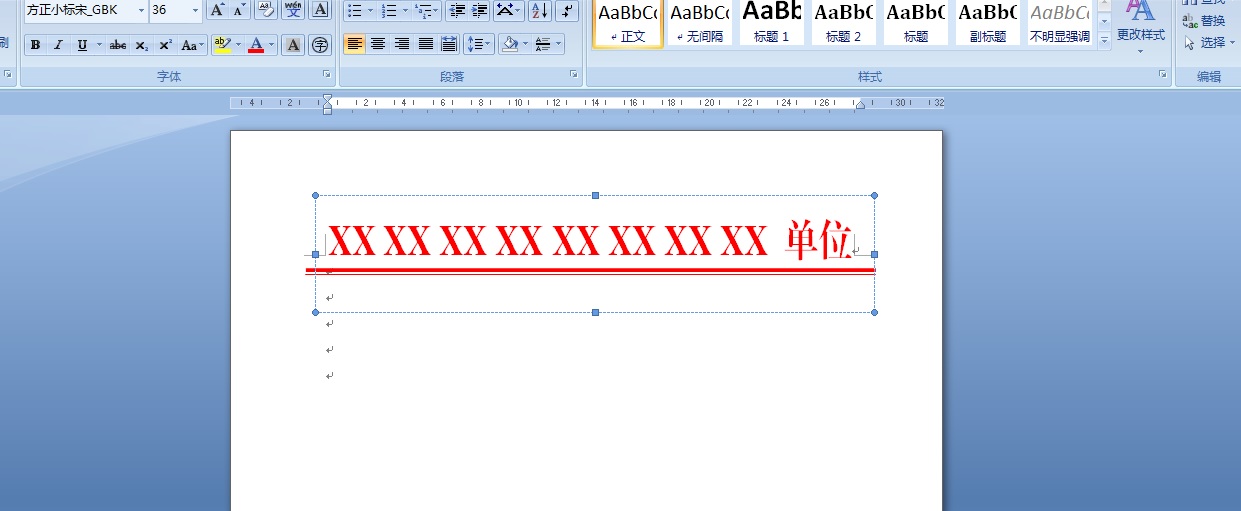Justify the paragraph text

pyautogui.click(x=425, y=44)
